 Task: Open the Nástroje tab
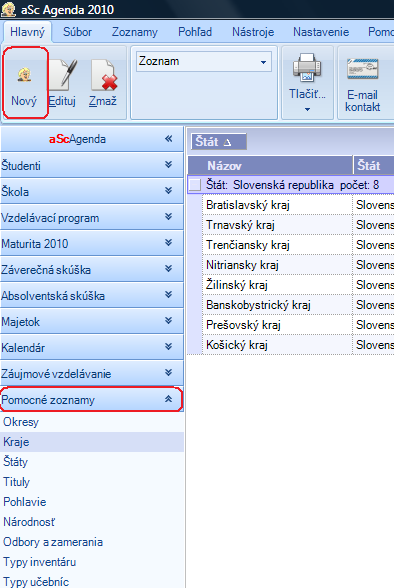tap(253, 32)
